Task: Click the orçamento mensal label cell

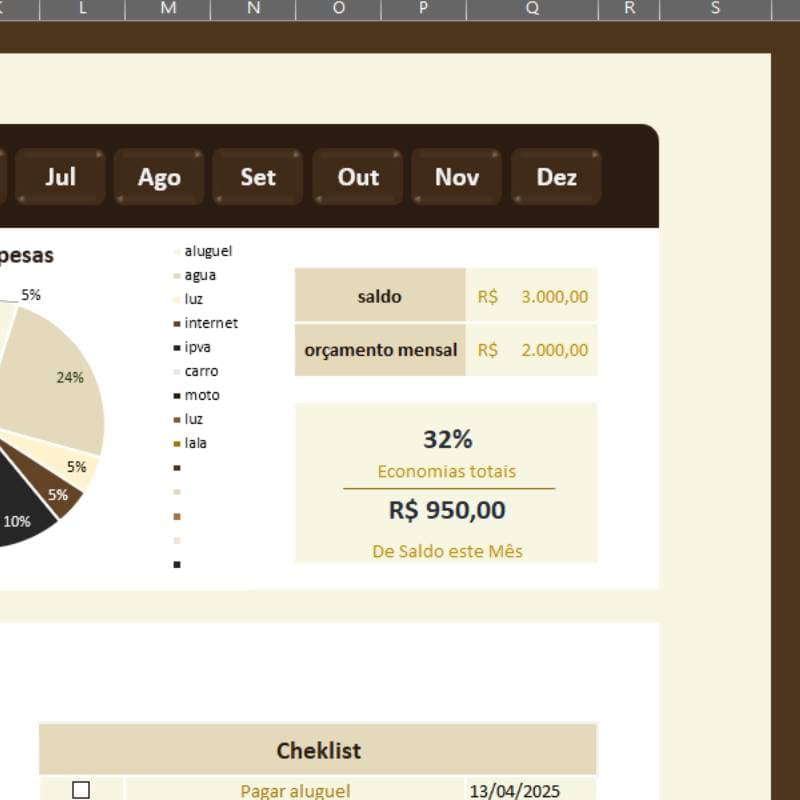Action: click(380, 350)
